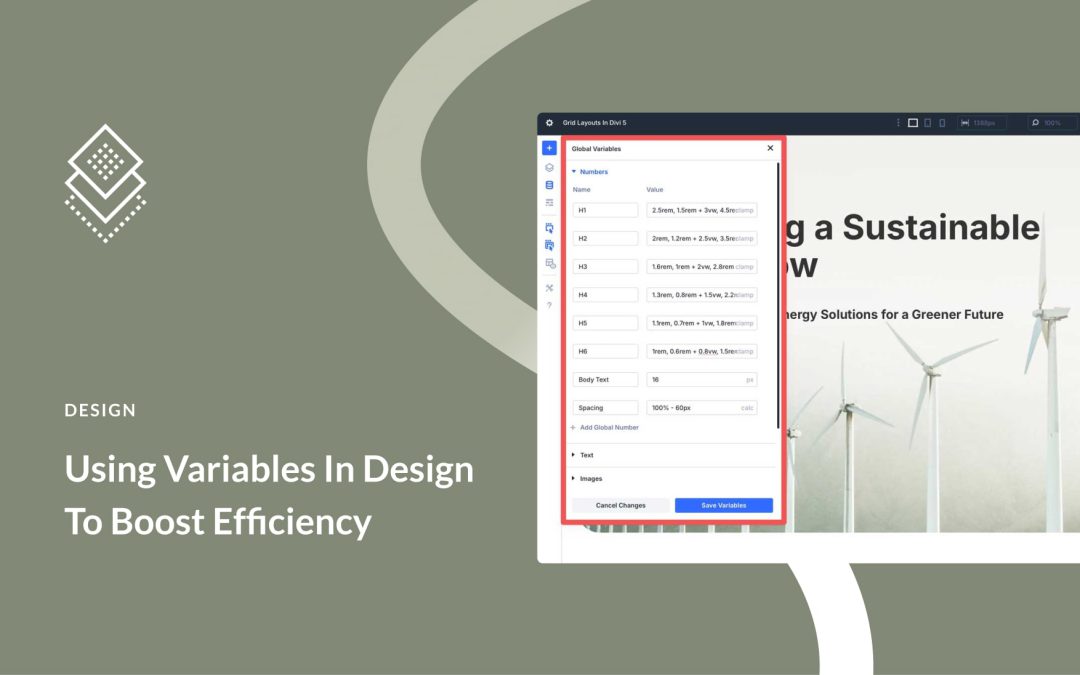The image size is (1080, 675).
Task: Click the 100% zoom field
Action: coord(1052,123)
